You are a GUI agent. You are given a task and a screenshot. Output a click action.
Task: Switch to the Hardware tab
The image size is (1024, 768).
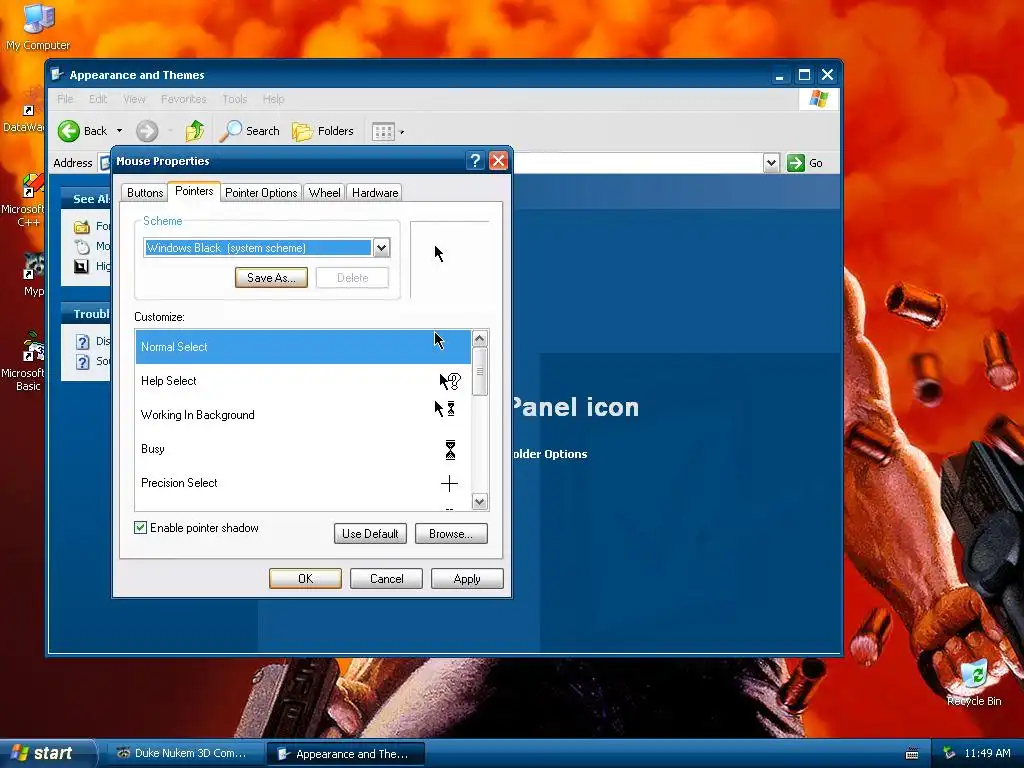pos(375,193)
